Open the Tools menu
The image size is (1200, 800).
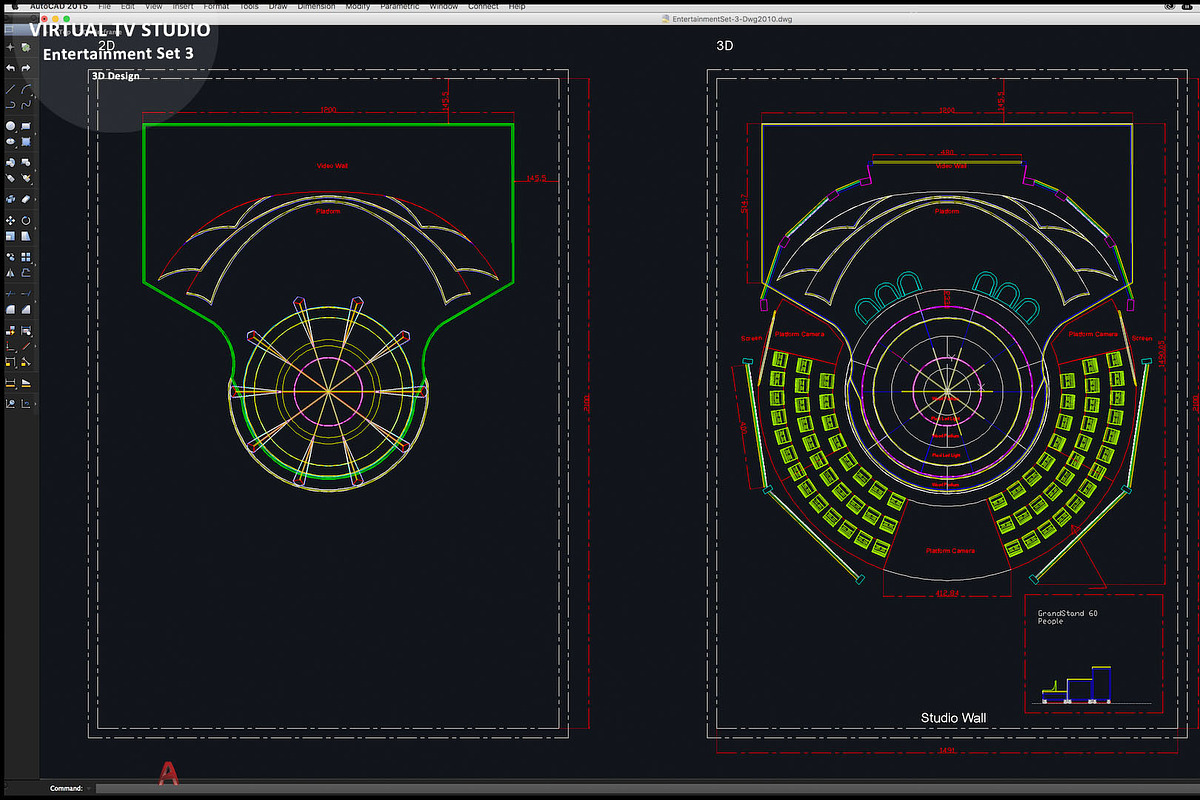[x=249, y=6]
